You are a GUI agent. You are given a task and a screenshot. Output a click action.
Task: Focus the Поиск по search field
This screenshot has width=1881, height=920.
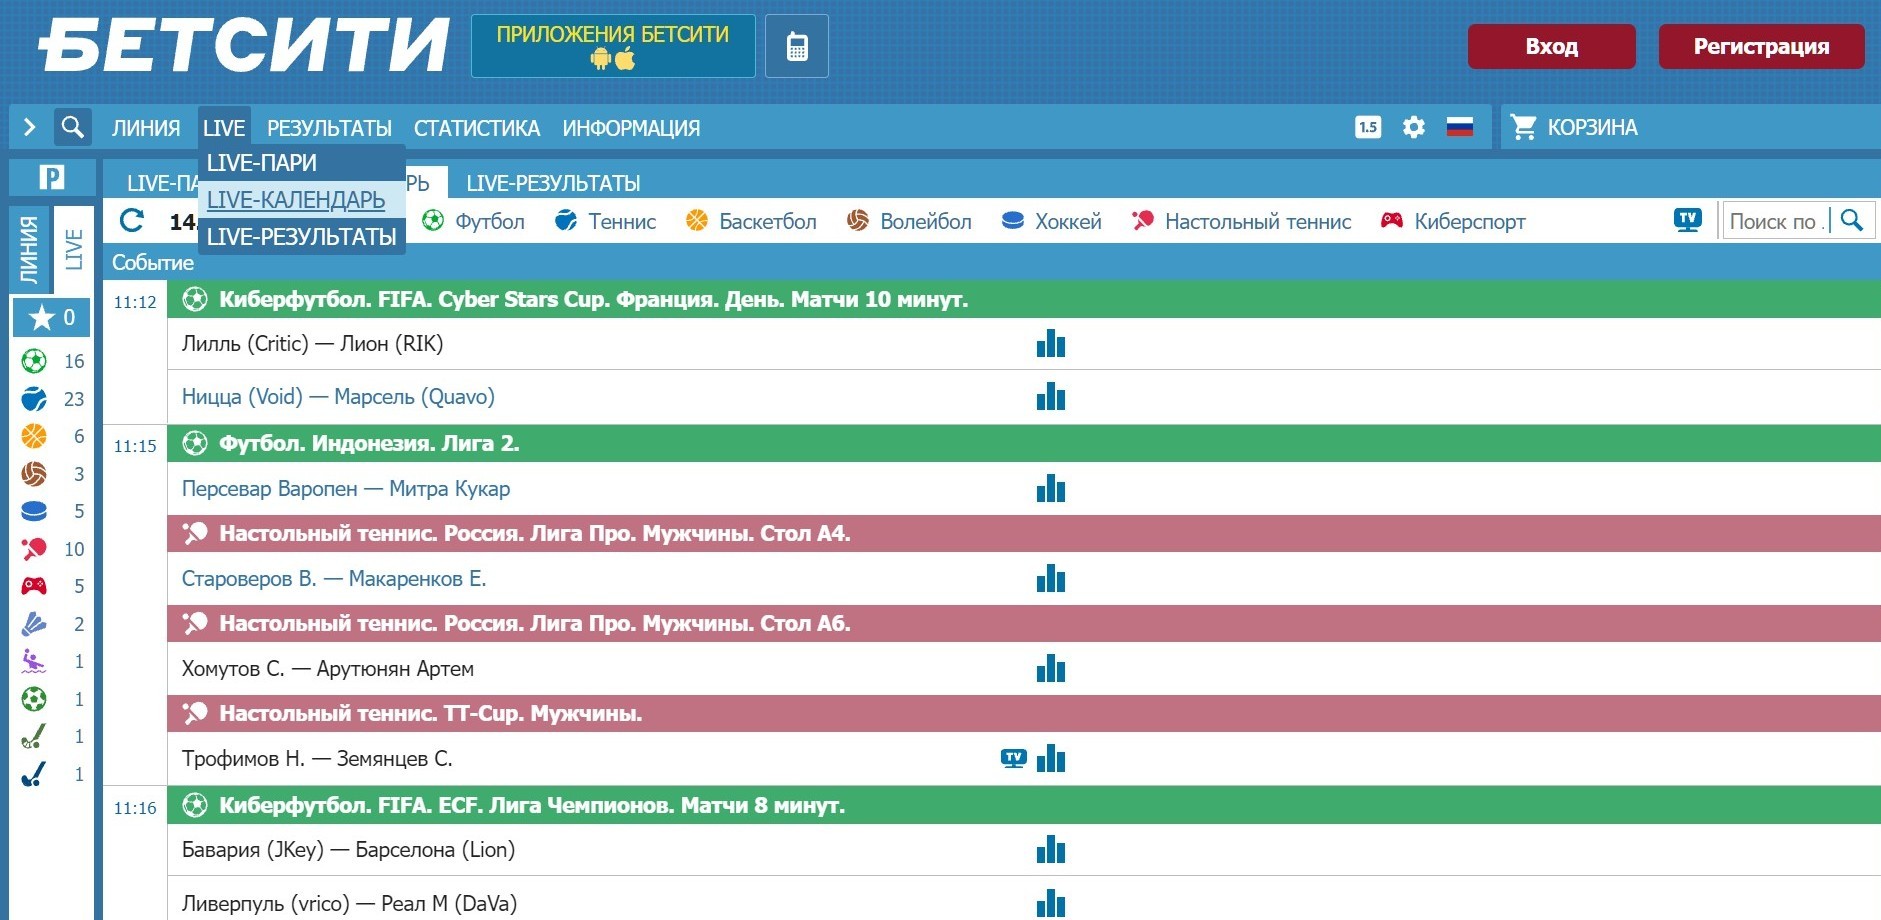click(1778, 221)
